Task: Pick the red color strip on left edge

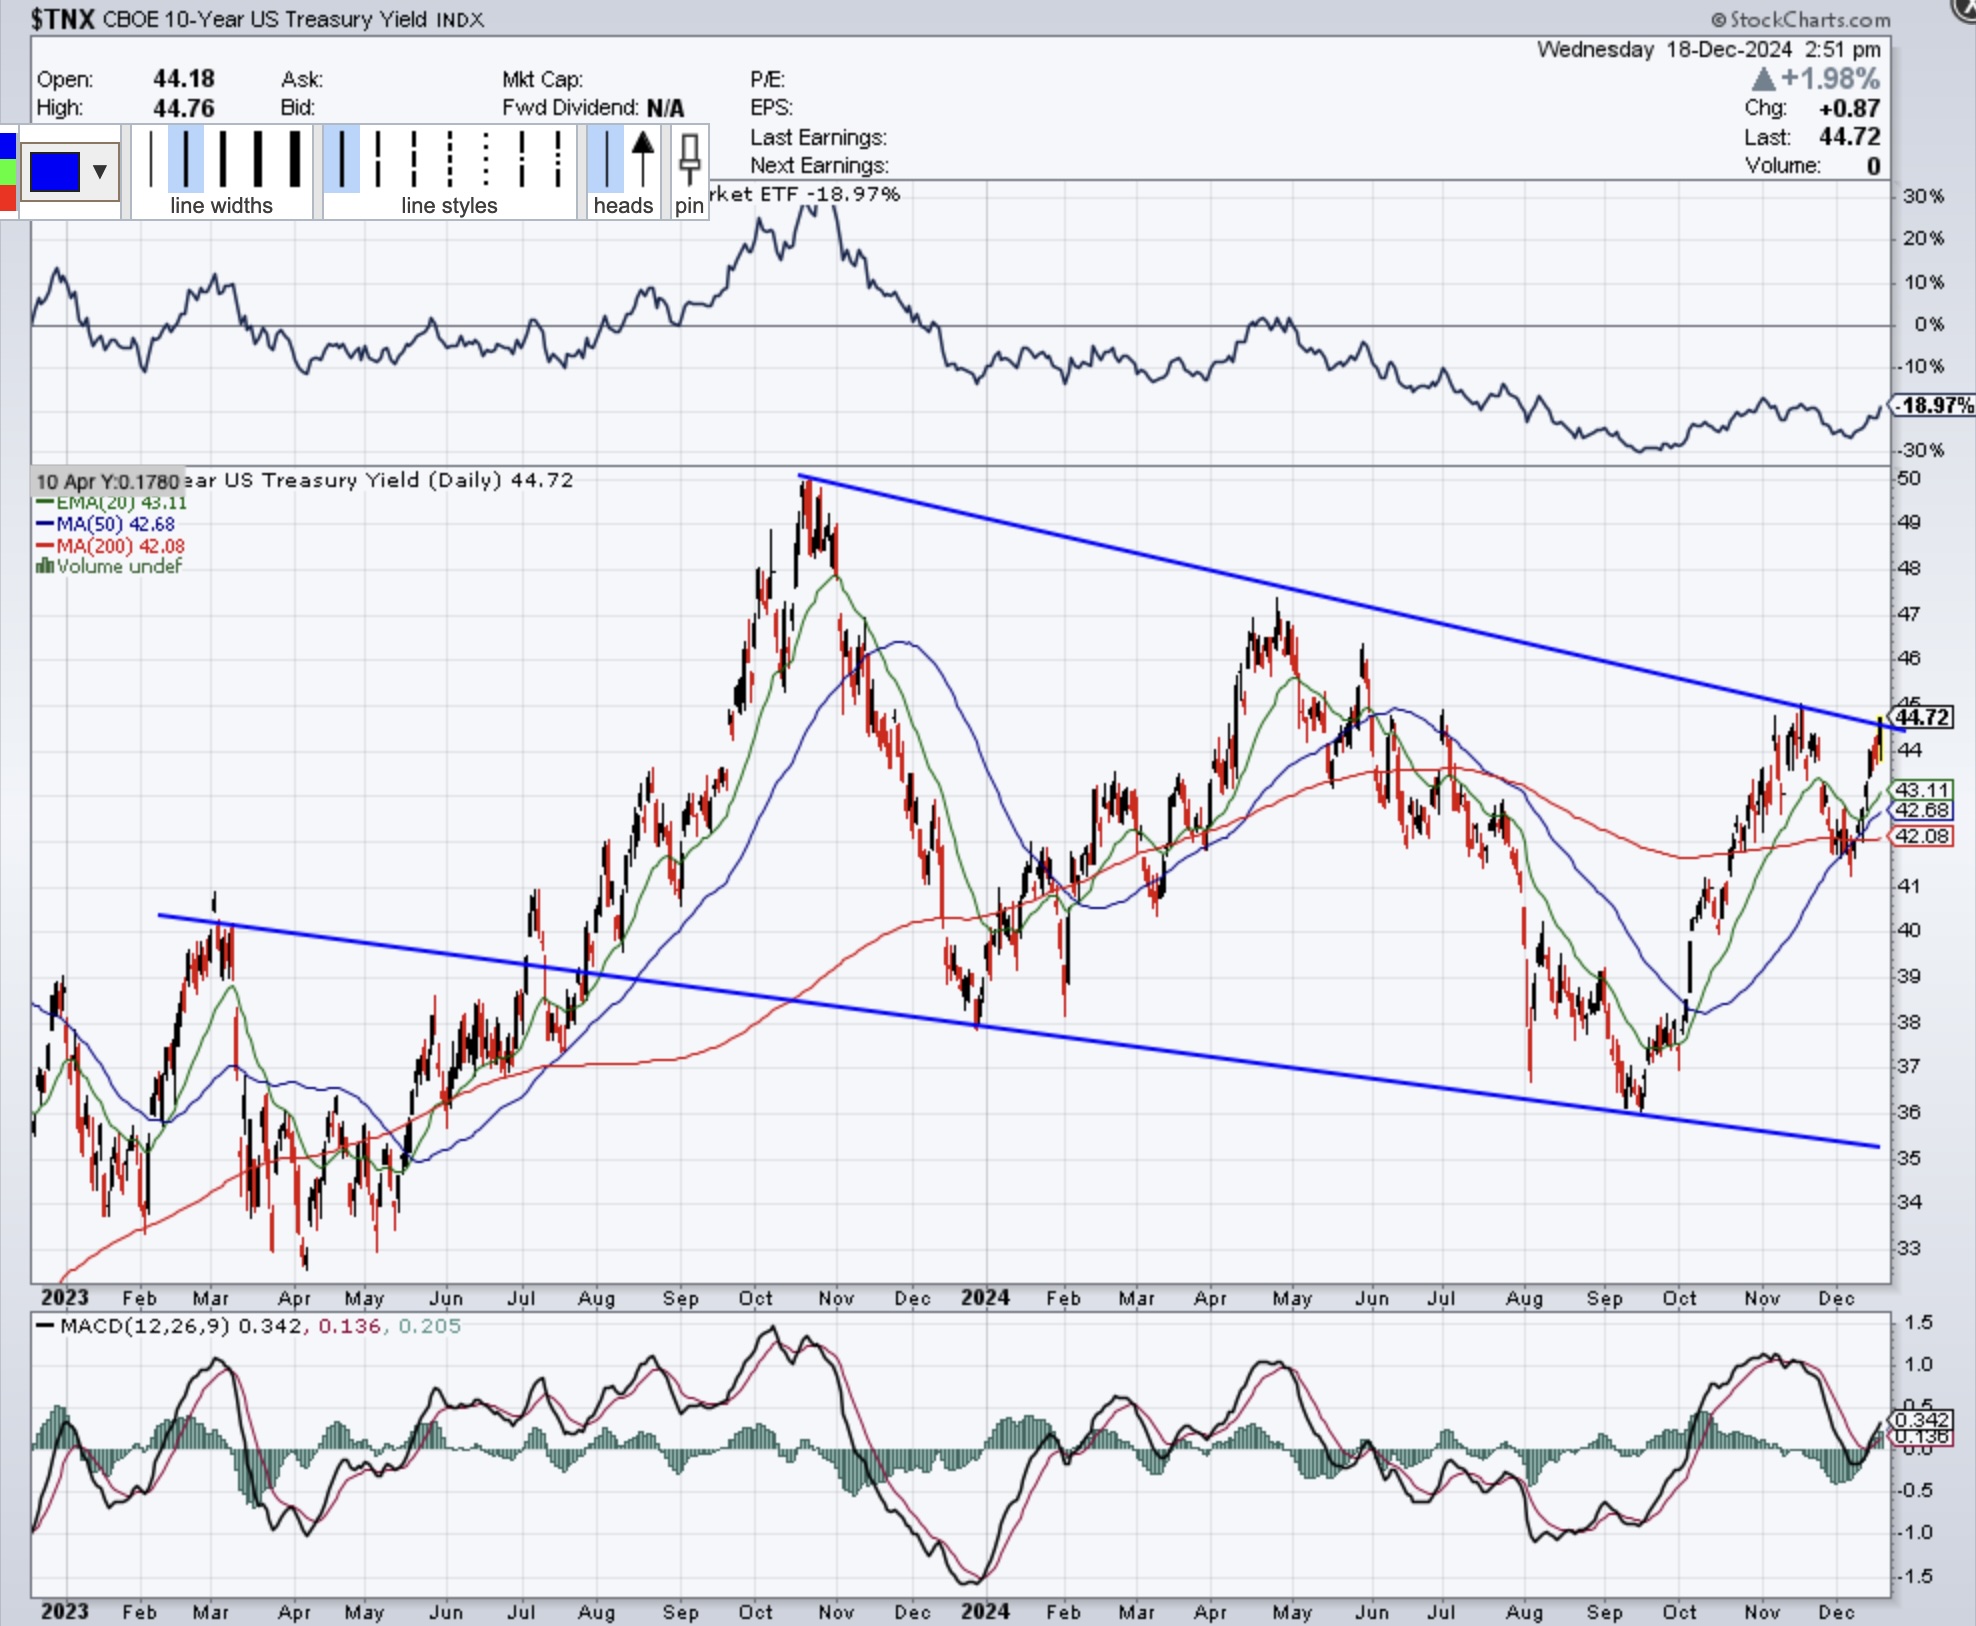Action: (x=7, y=198)
